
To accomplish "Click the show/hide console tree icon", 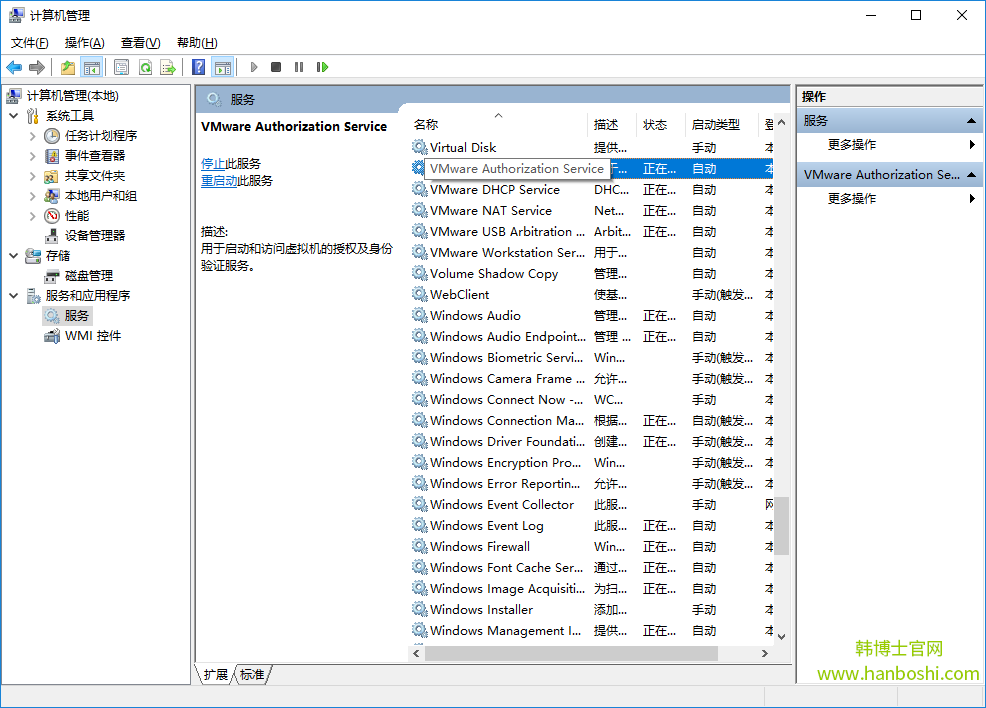I will (x=91, y=67).
